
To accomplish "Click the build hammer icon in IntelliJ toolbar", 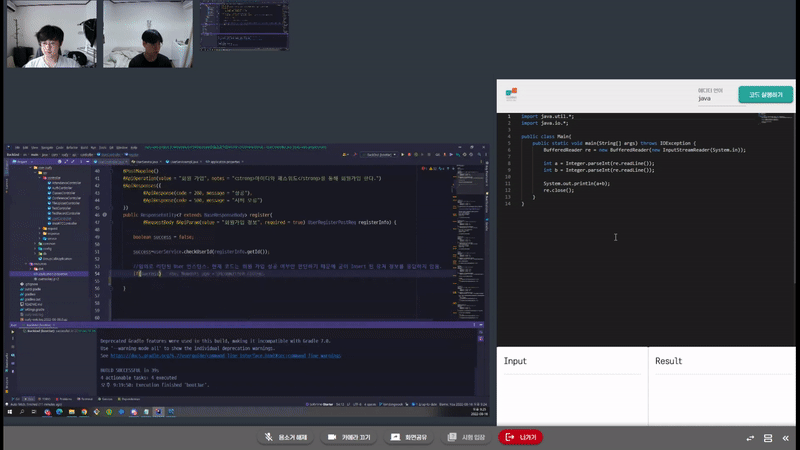I will (x=356, y=155).
